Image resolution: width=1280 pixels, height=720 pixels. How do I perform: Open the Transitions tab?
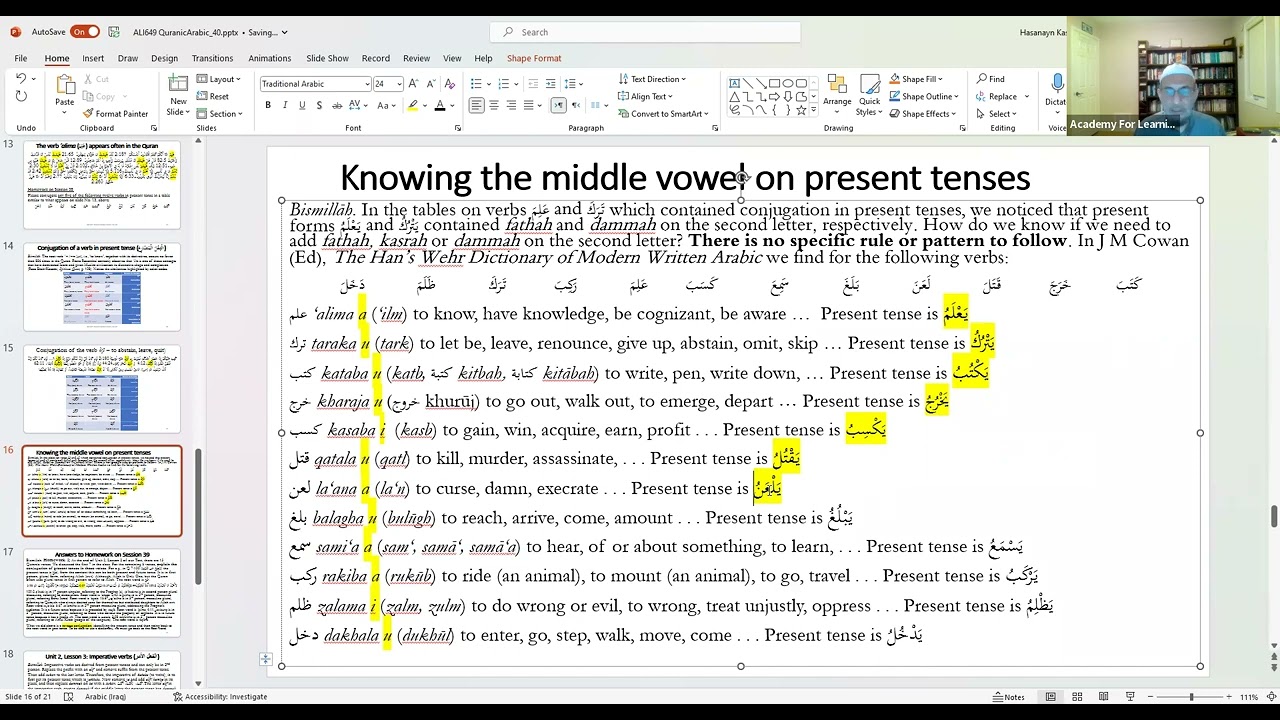212,58
